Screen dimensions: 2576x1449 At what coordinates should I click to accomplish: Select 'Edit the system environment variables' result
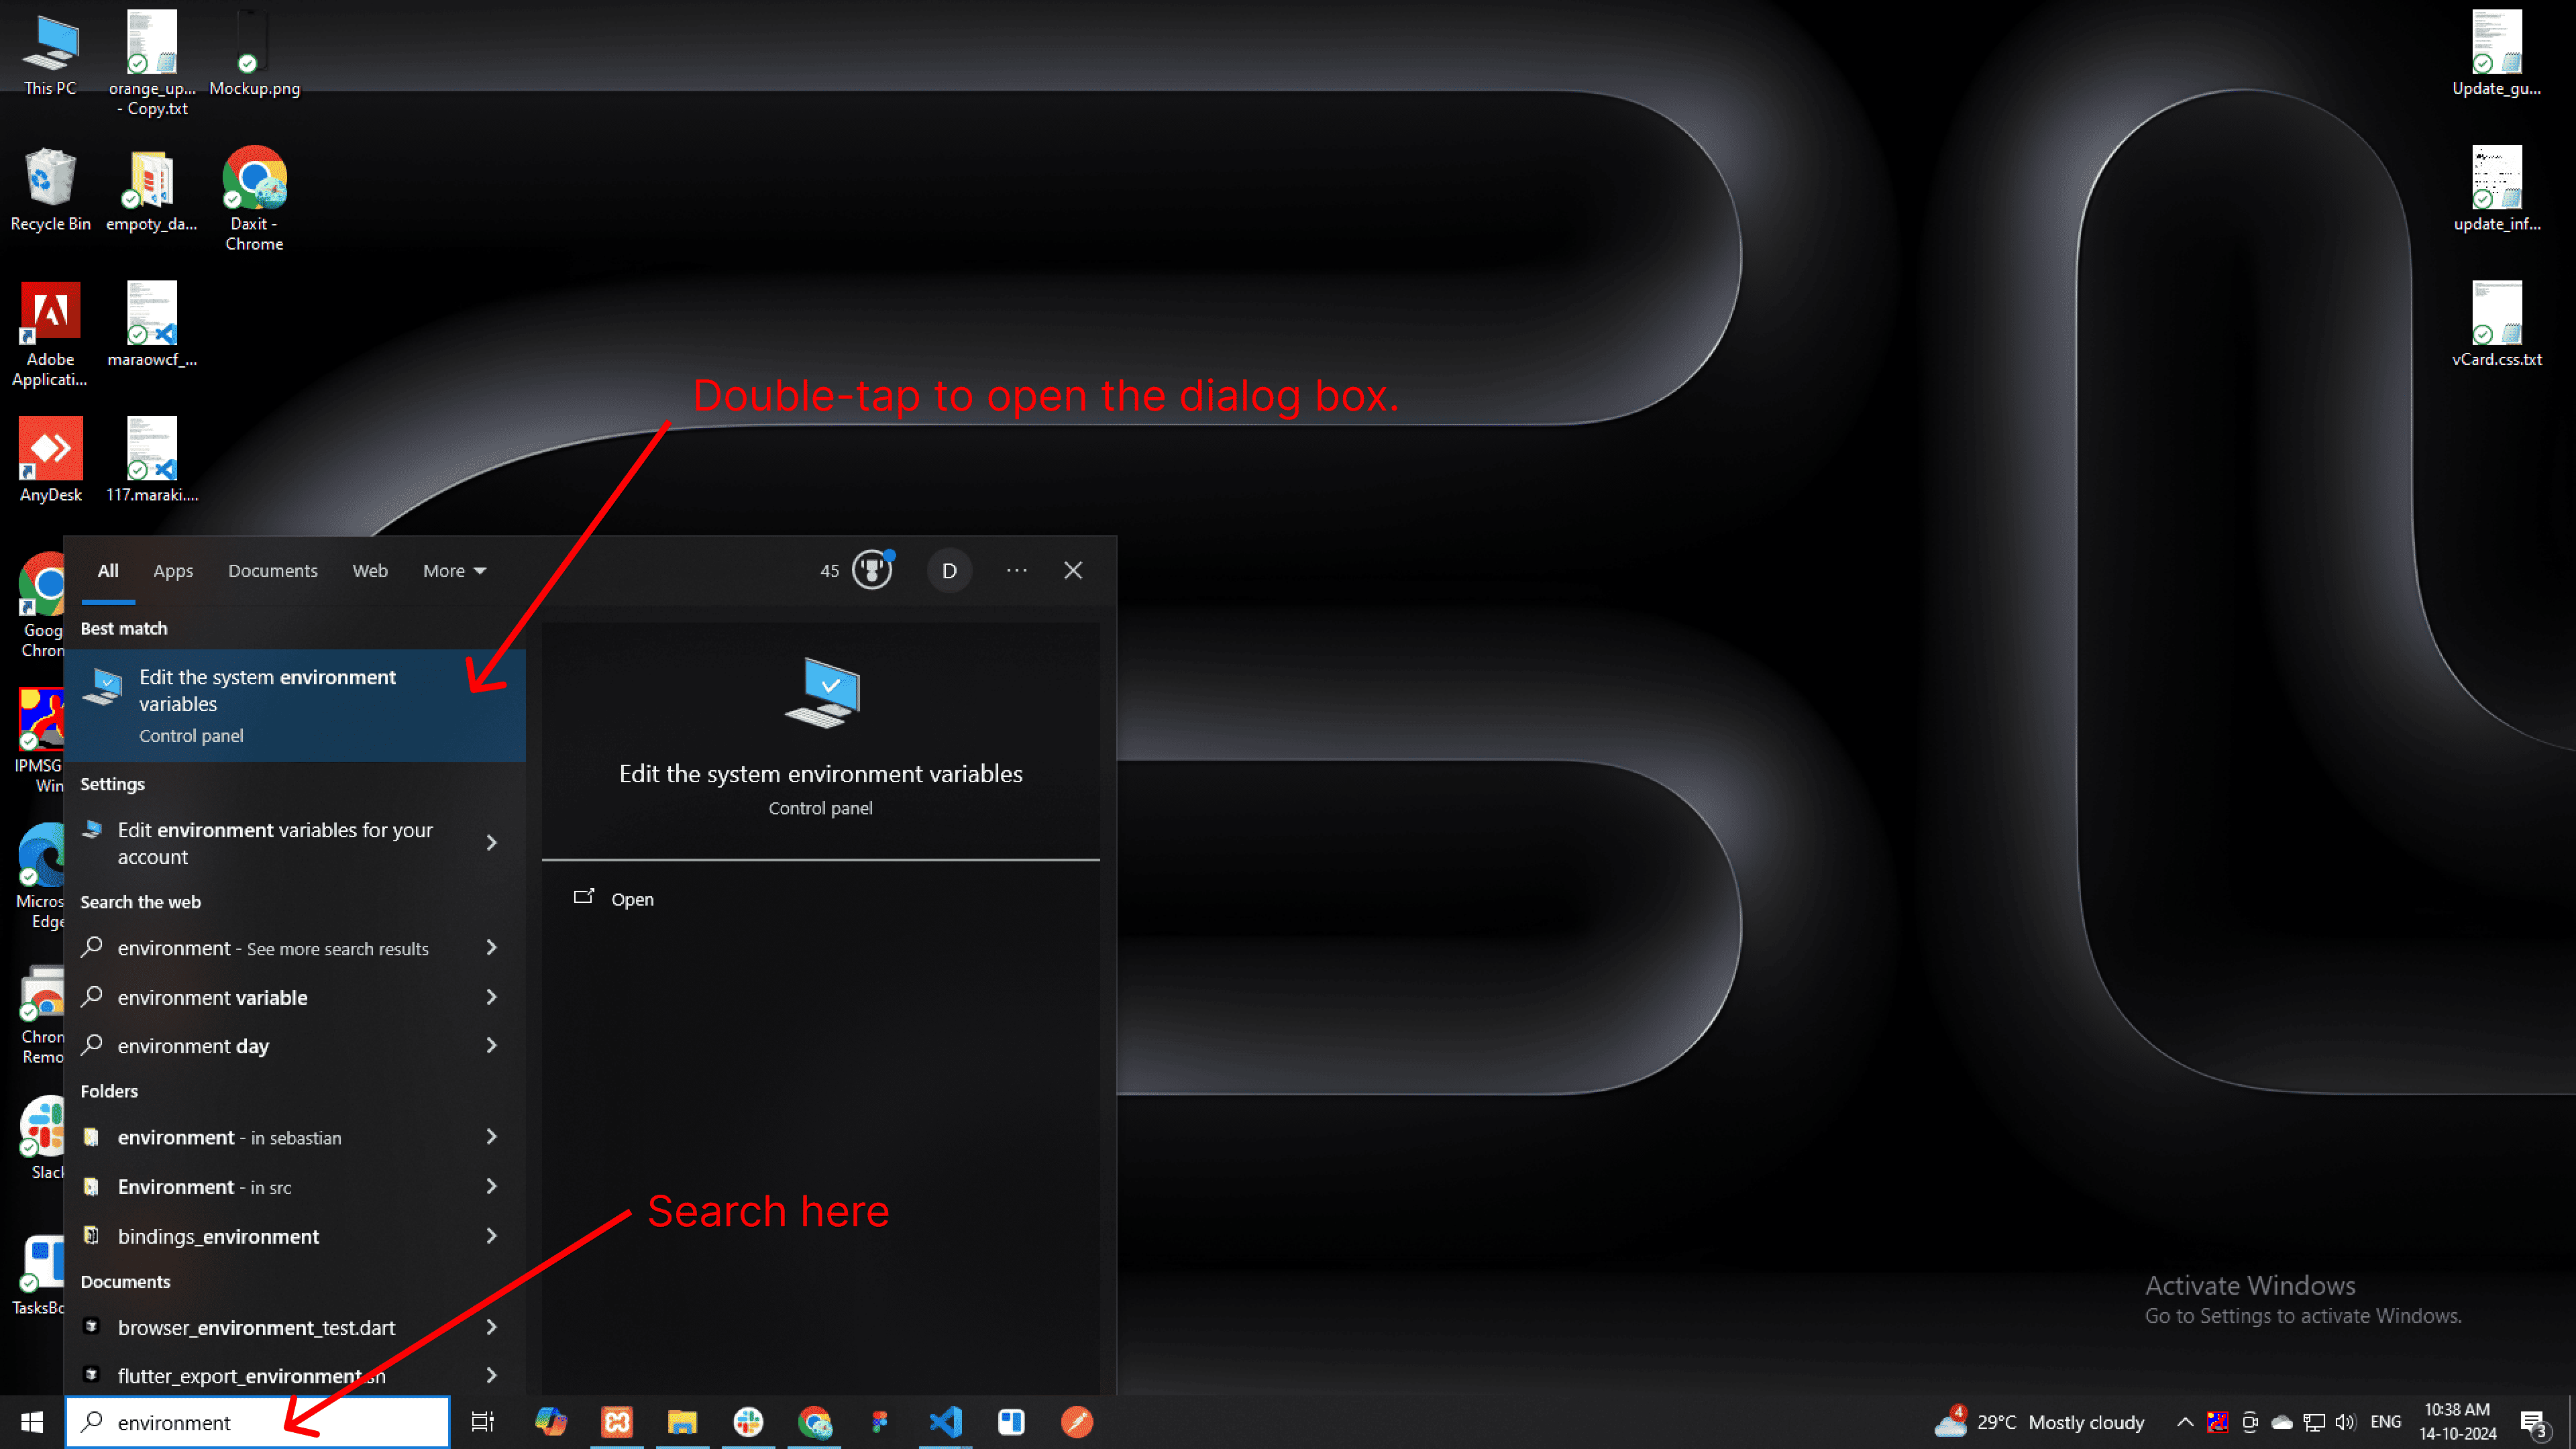(294, 705)
